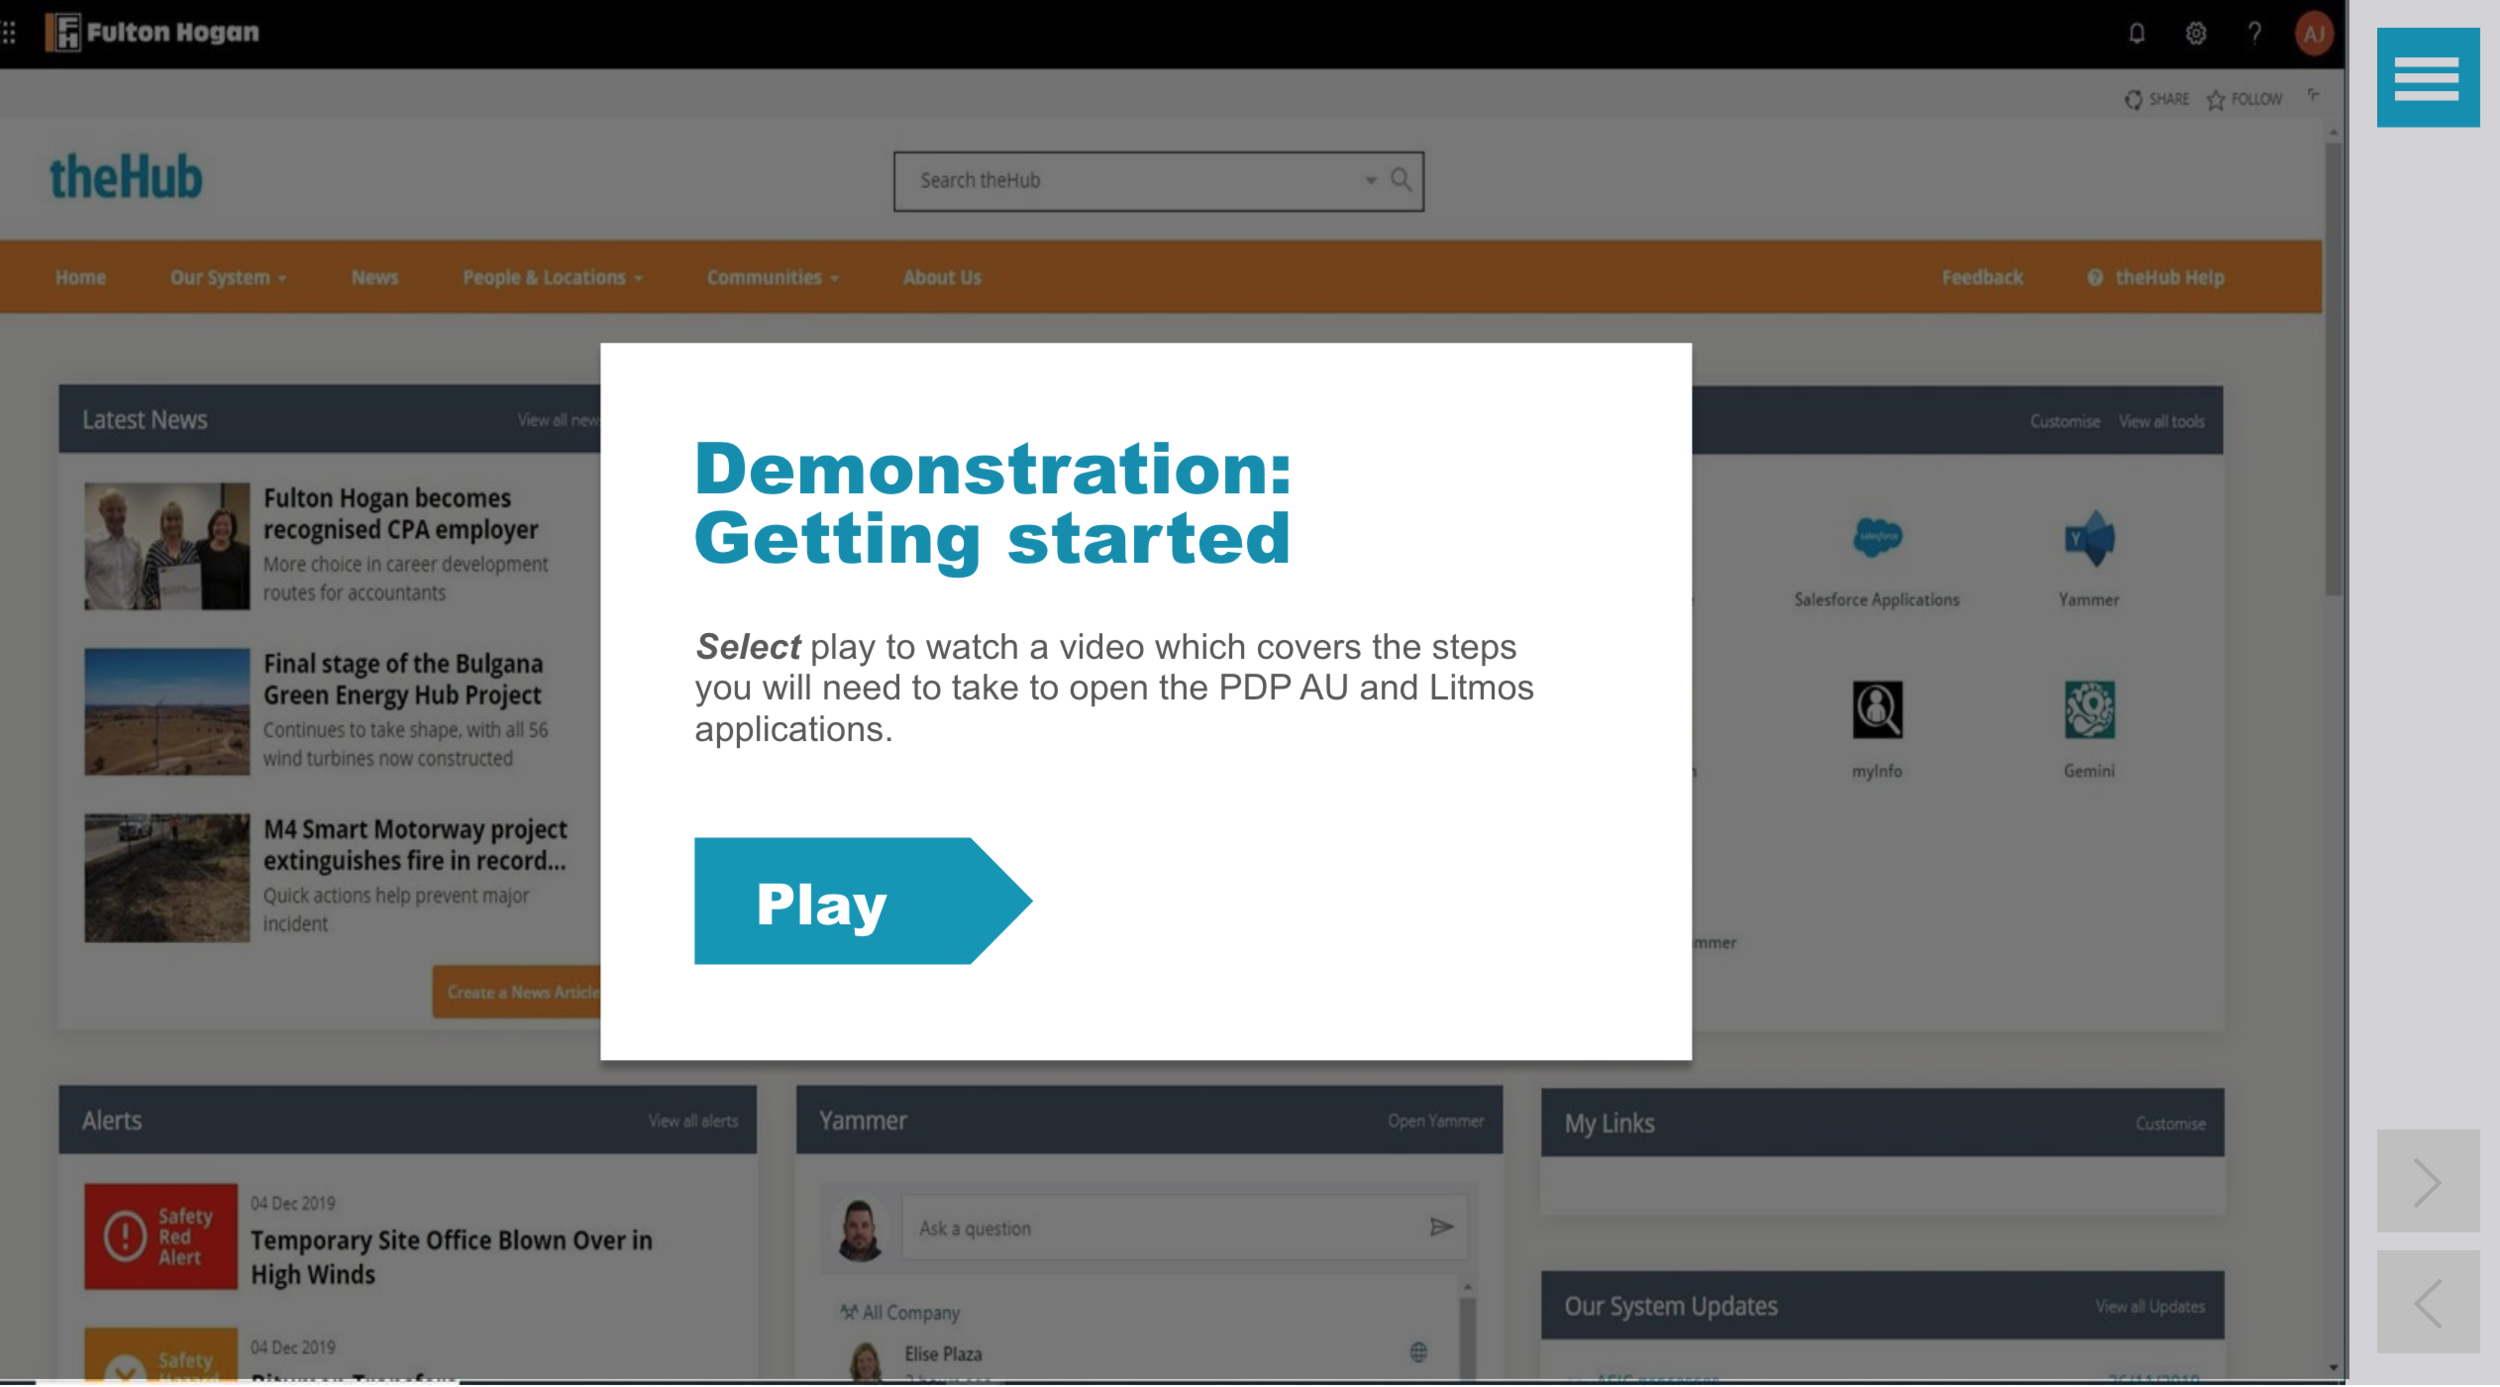Expand the Our System menu

[x=228, y=278]
